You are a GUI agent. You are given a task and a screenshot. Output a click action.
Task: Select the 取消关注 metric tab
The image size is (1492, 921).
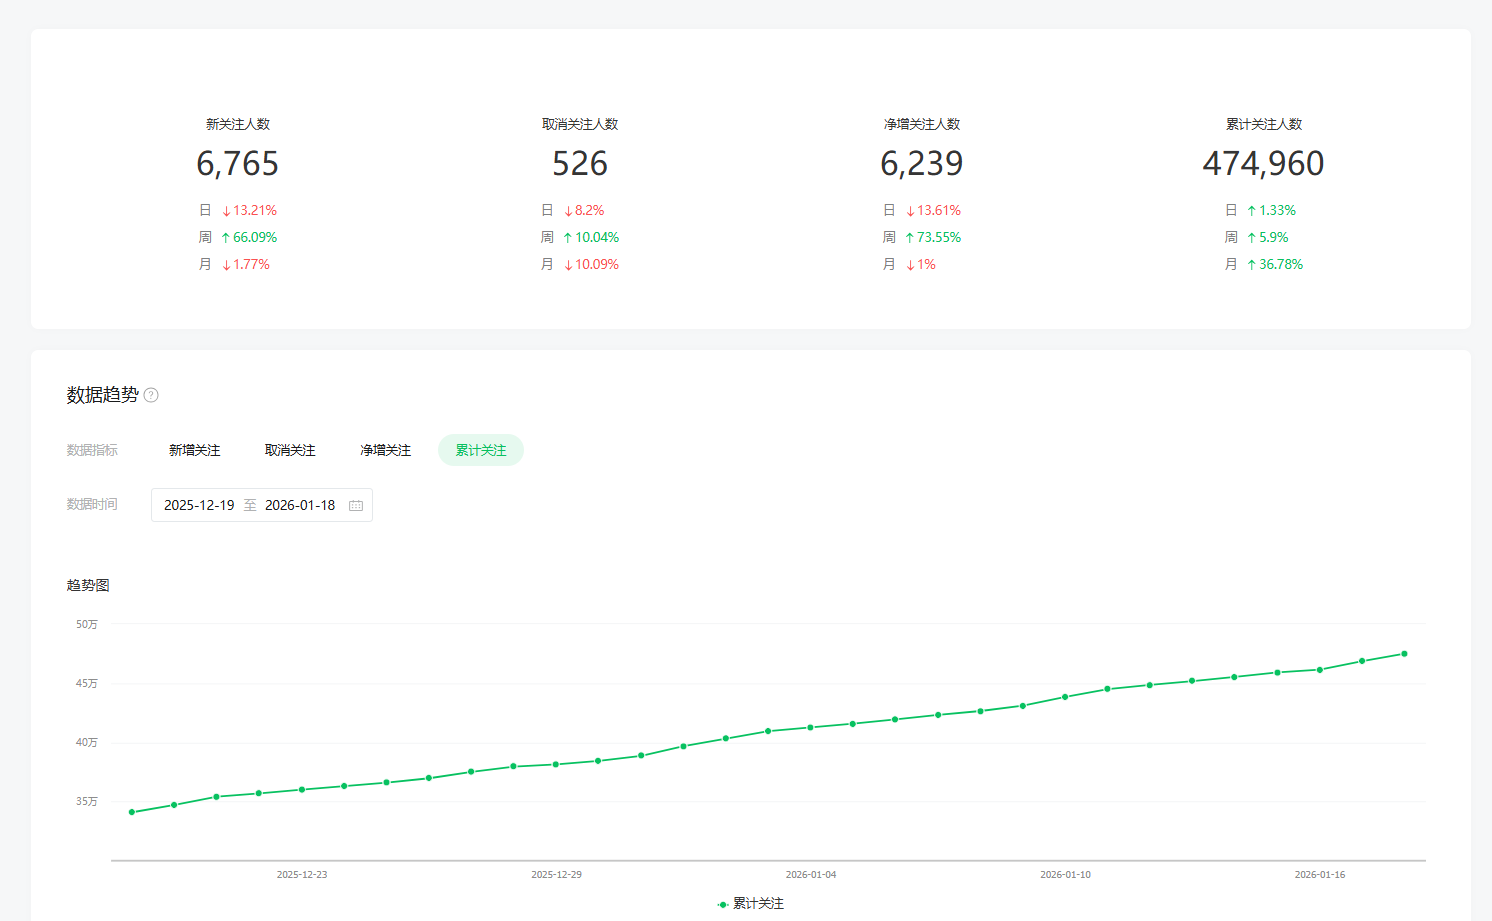[290, 451]
